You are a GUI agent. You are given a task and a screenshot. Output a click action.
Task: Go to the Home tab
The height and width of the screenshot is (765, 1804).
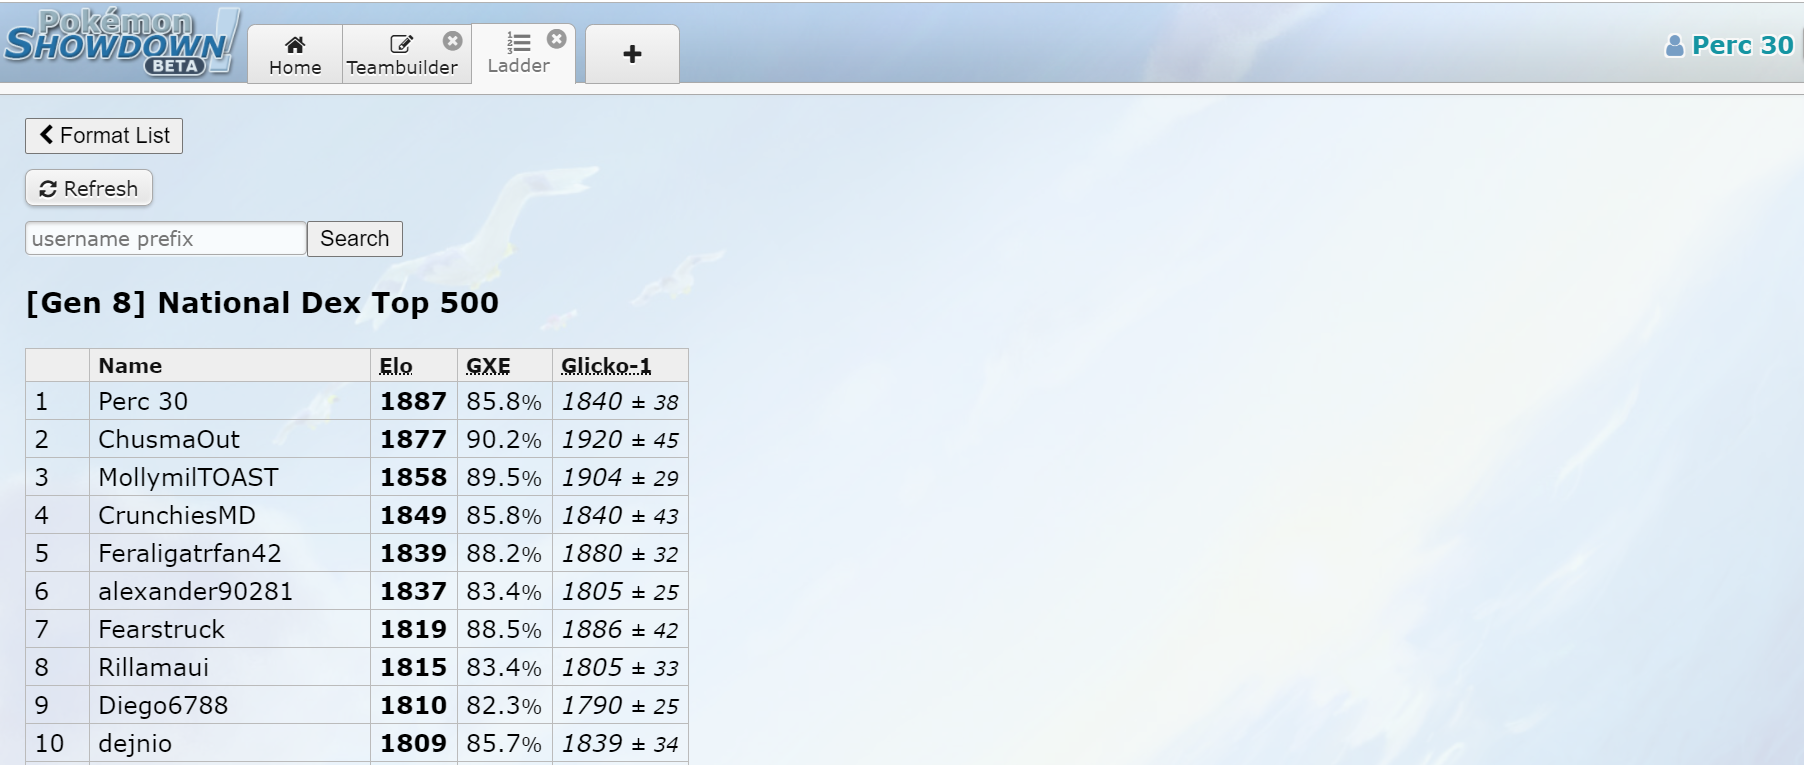295,54
